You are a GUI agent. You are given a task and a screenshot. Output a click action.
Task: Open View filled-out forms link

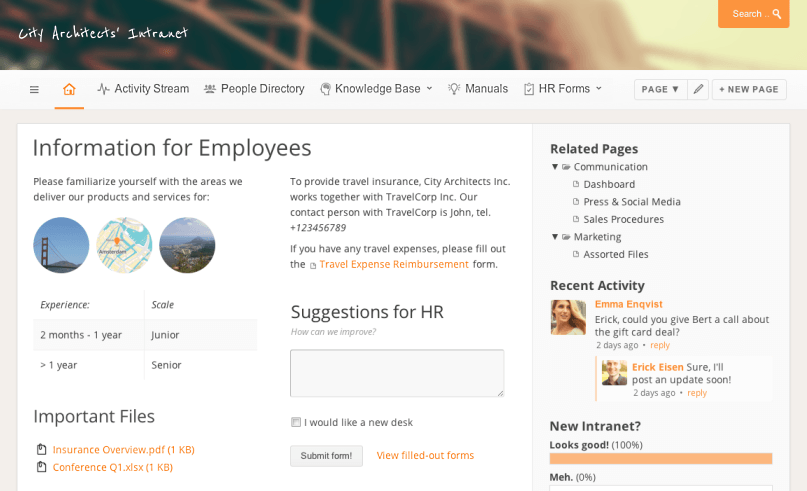point(425,455)
